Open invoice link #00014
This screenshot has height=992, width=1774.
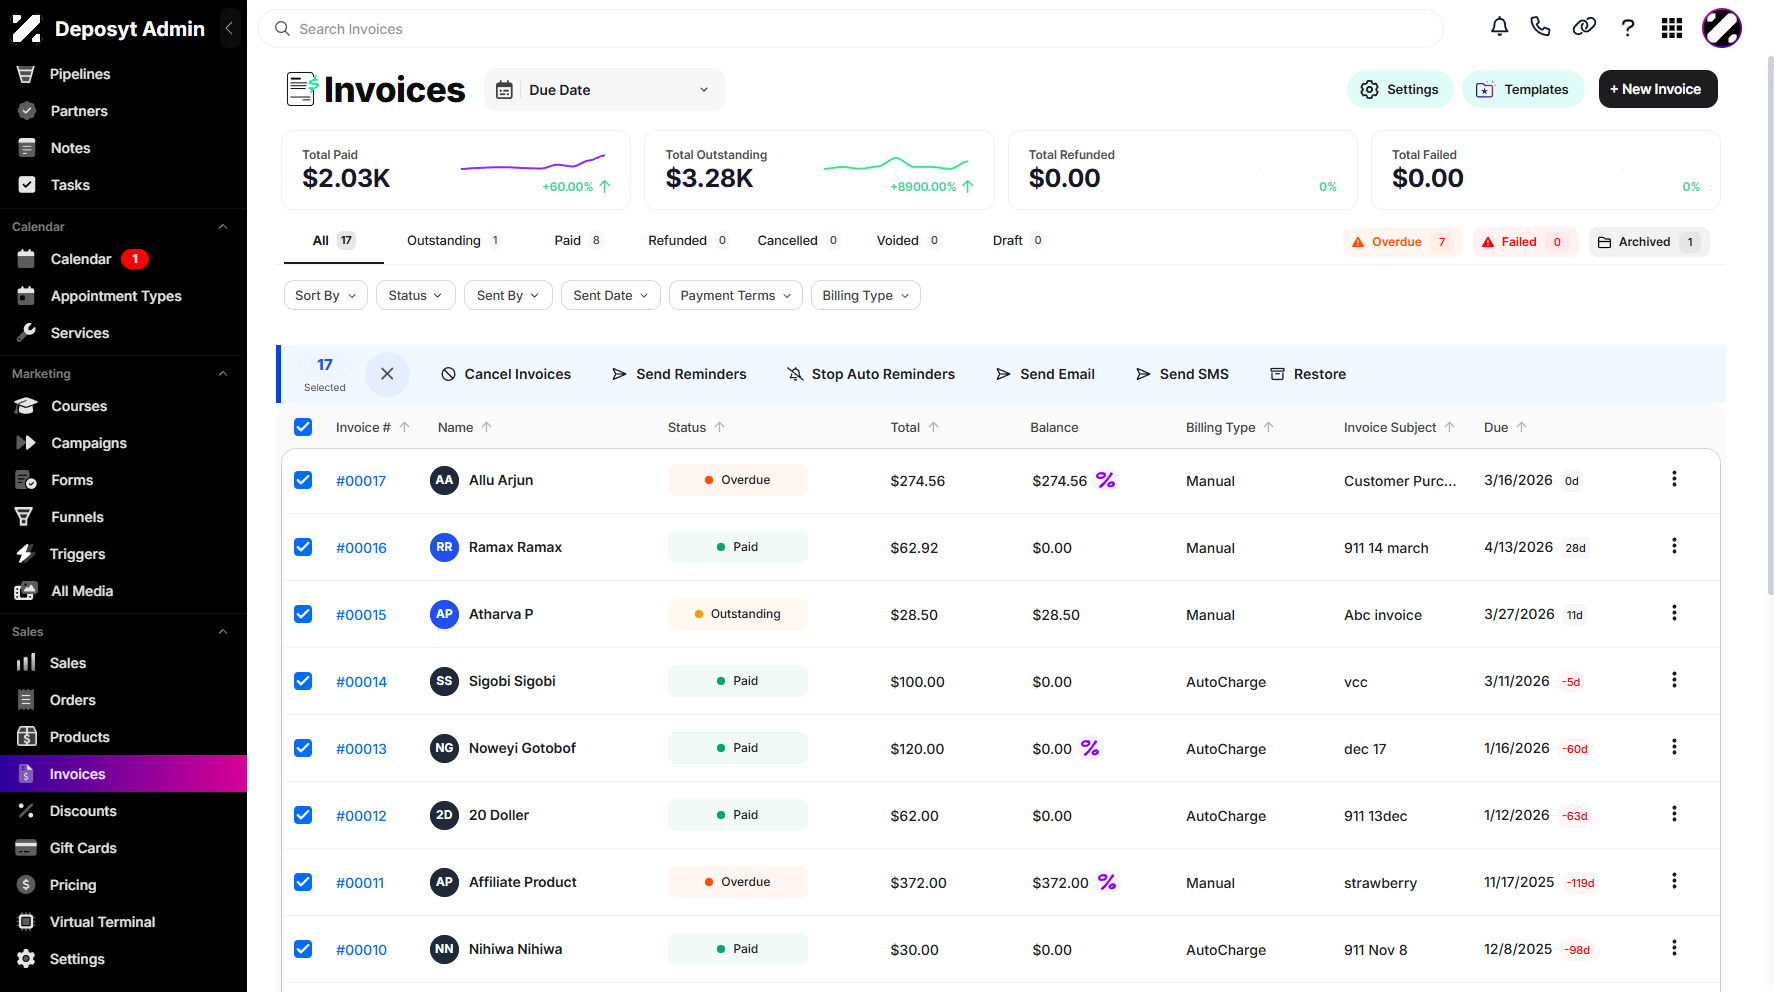[x=361, y=682]
